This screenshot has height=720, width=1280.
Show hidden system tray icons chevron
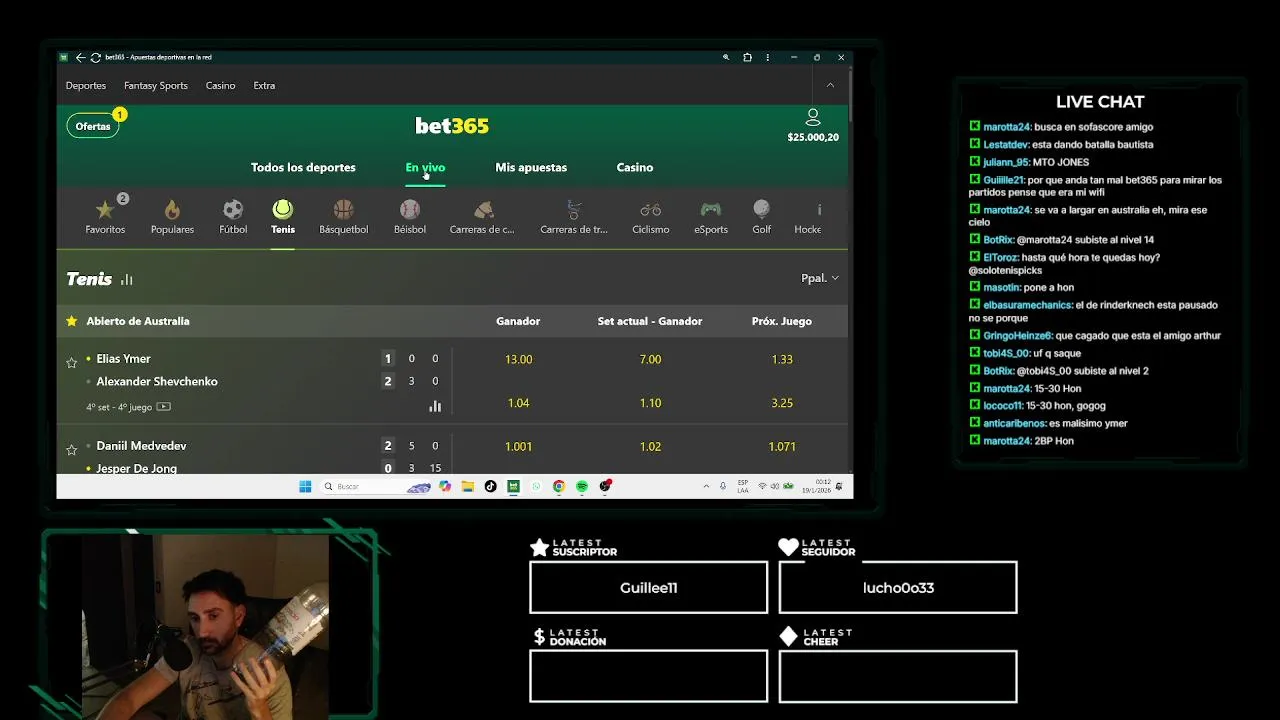[707, 487]
